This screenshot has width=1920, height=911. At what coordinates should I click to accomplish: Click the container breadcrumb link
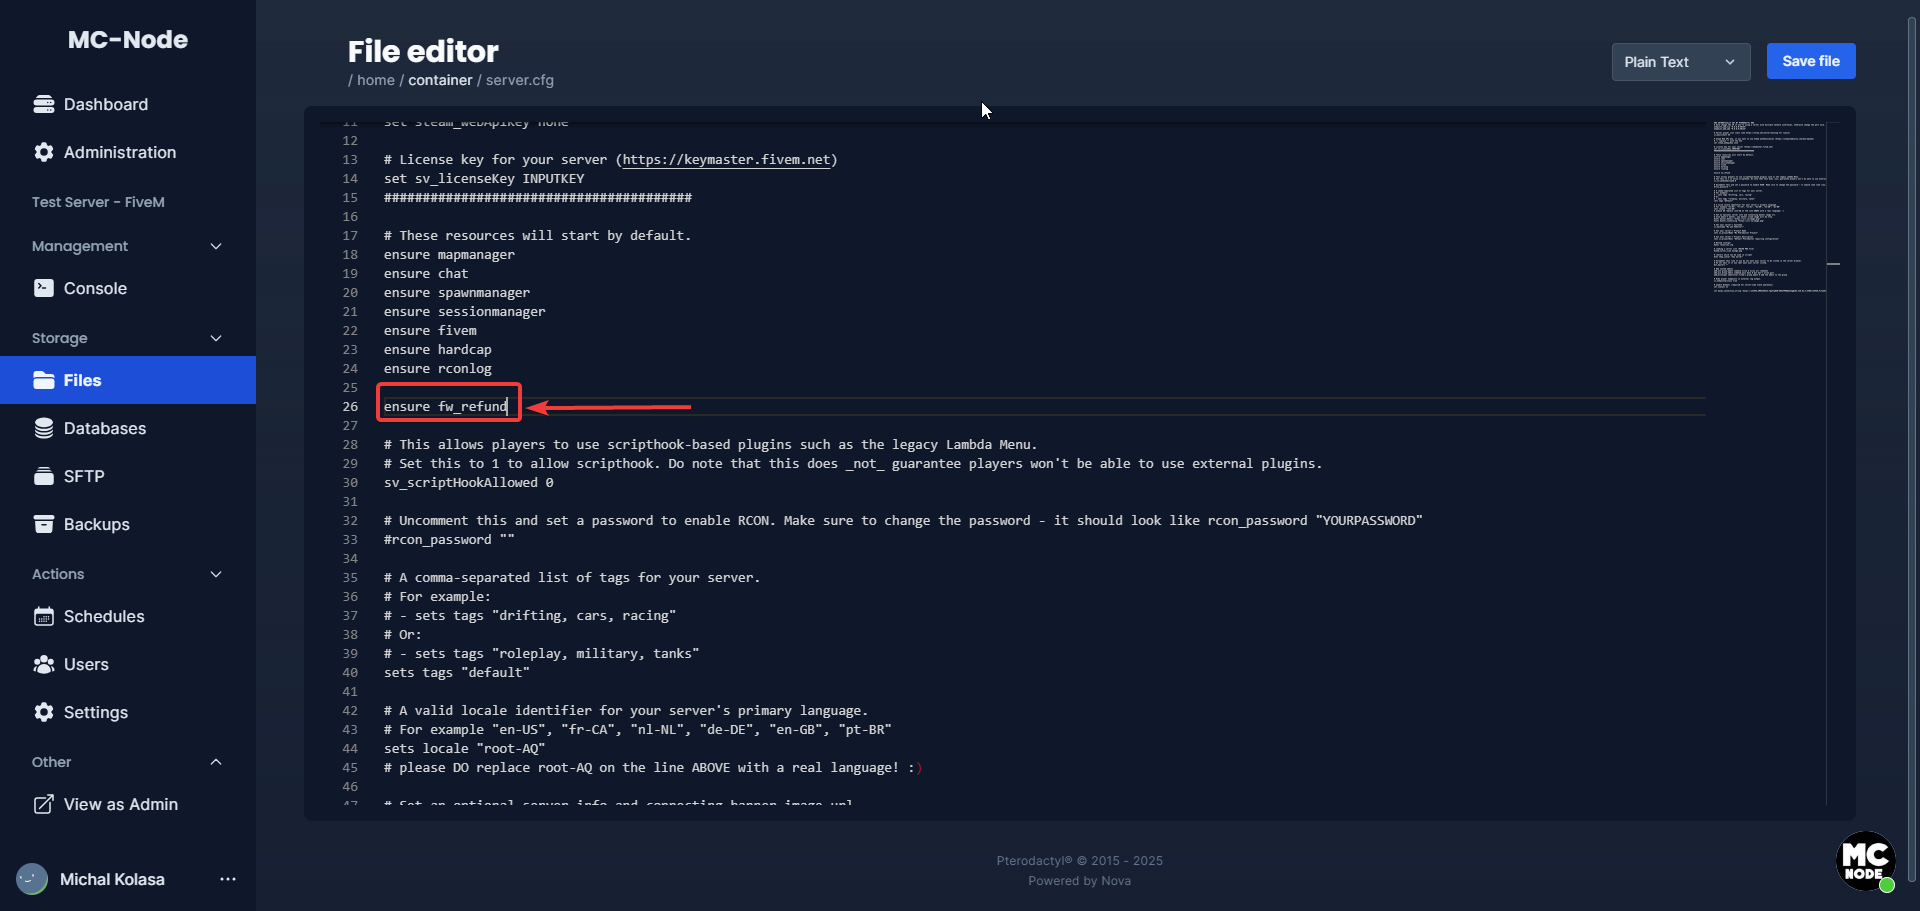(x=440, y=80)
